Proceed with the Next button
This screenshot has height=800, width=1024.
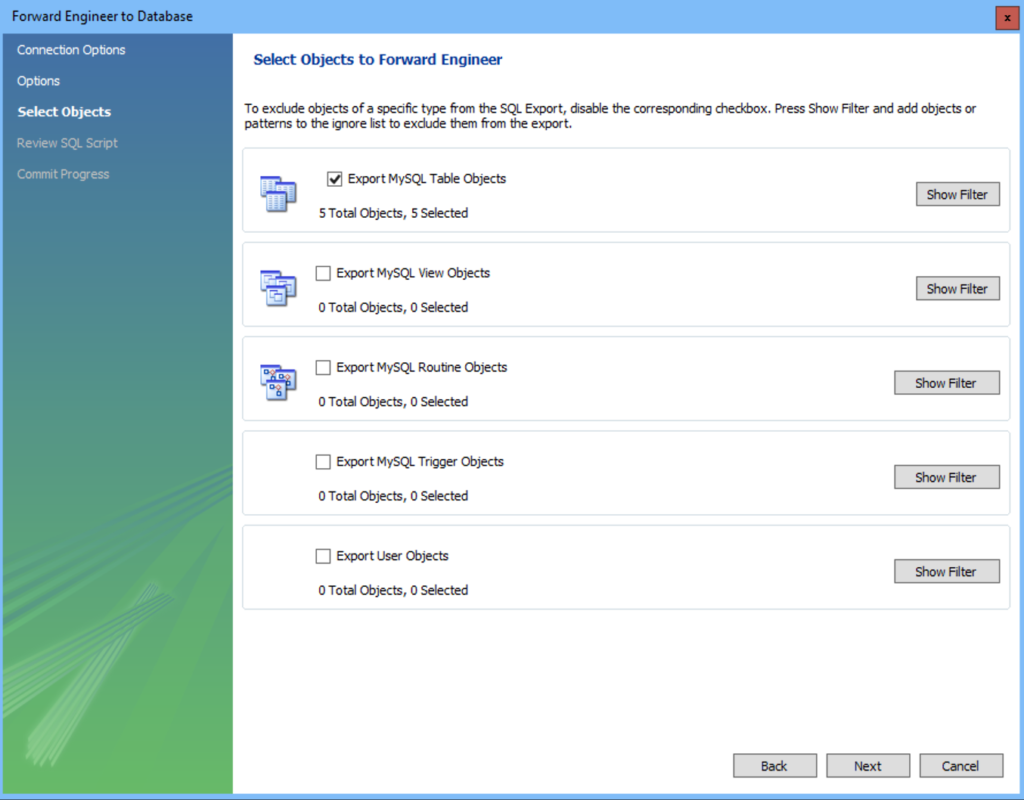tap(868, 765)
